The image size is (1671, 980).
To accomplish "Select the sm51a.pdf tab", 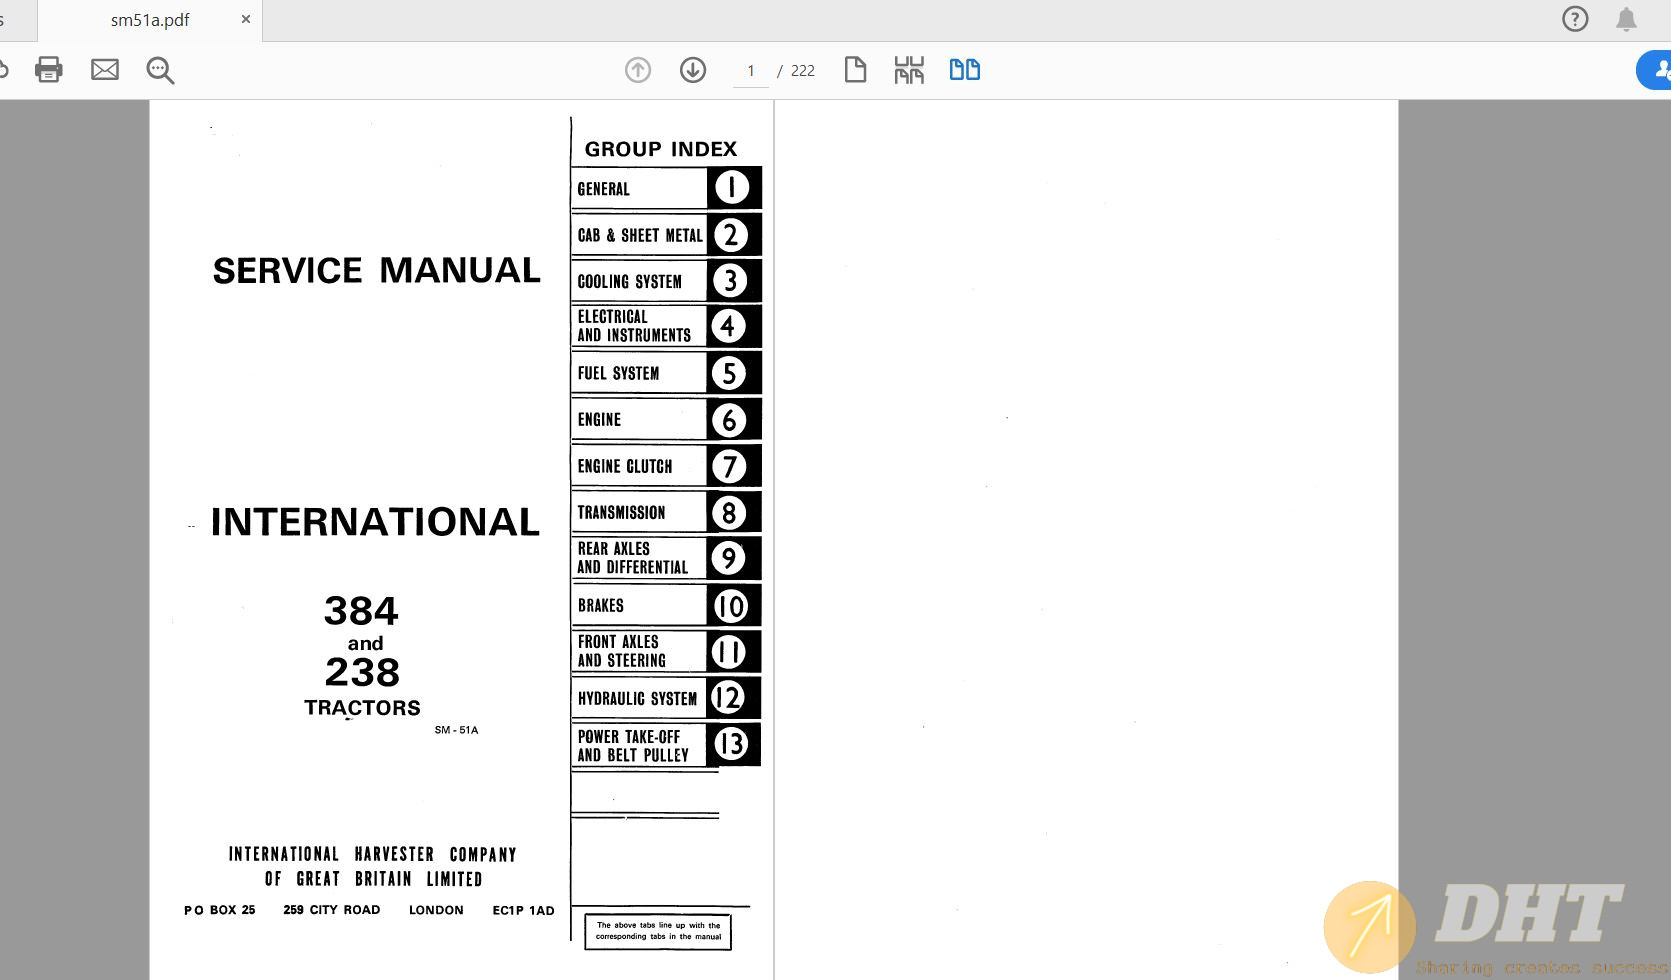I will point(150,20).
